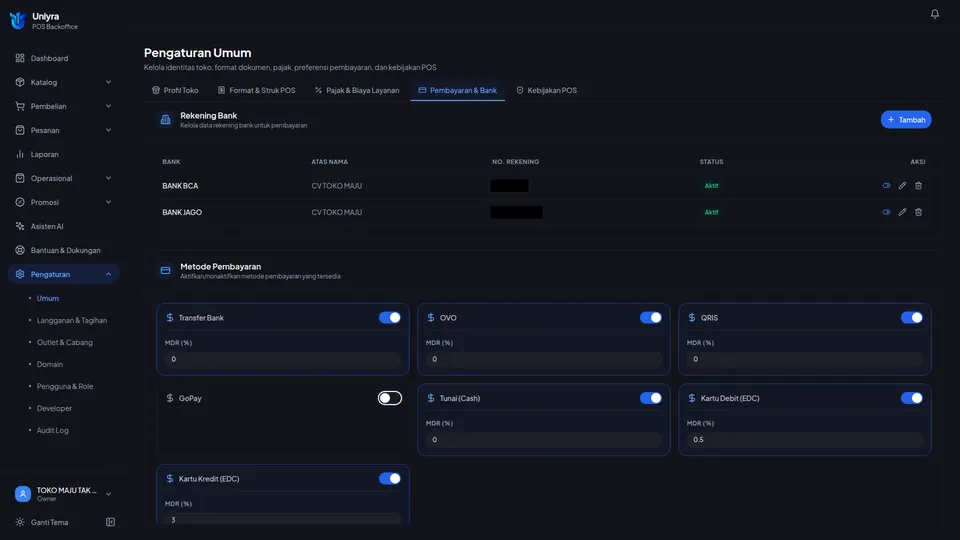Switch to Format & Struk POS tab
960x540 pixels.
[x=257, y=90]
